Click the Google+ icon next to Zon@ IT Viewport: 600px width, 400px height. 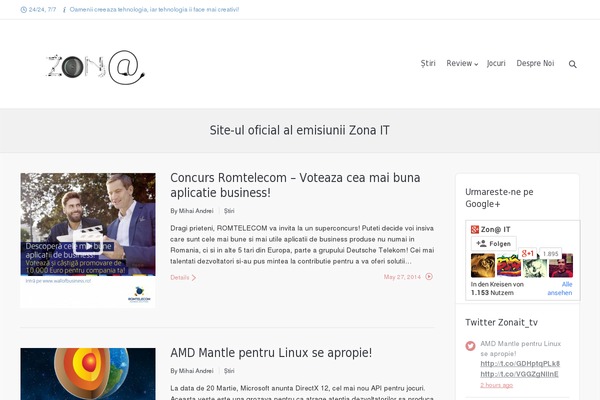(474, 230)
